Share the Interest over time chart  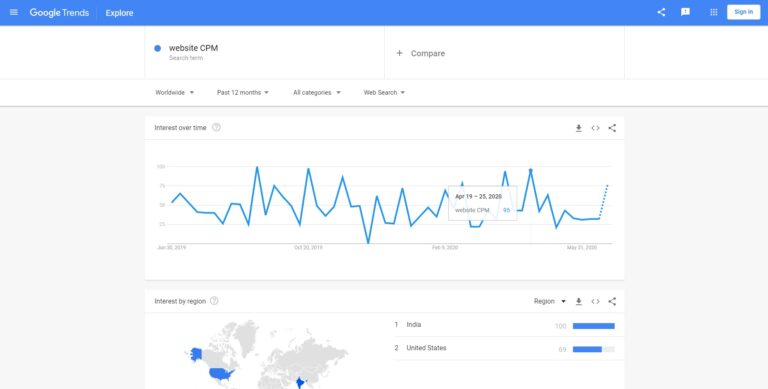(612, 128)
